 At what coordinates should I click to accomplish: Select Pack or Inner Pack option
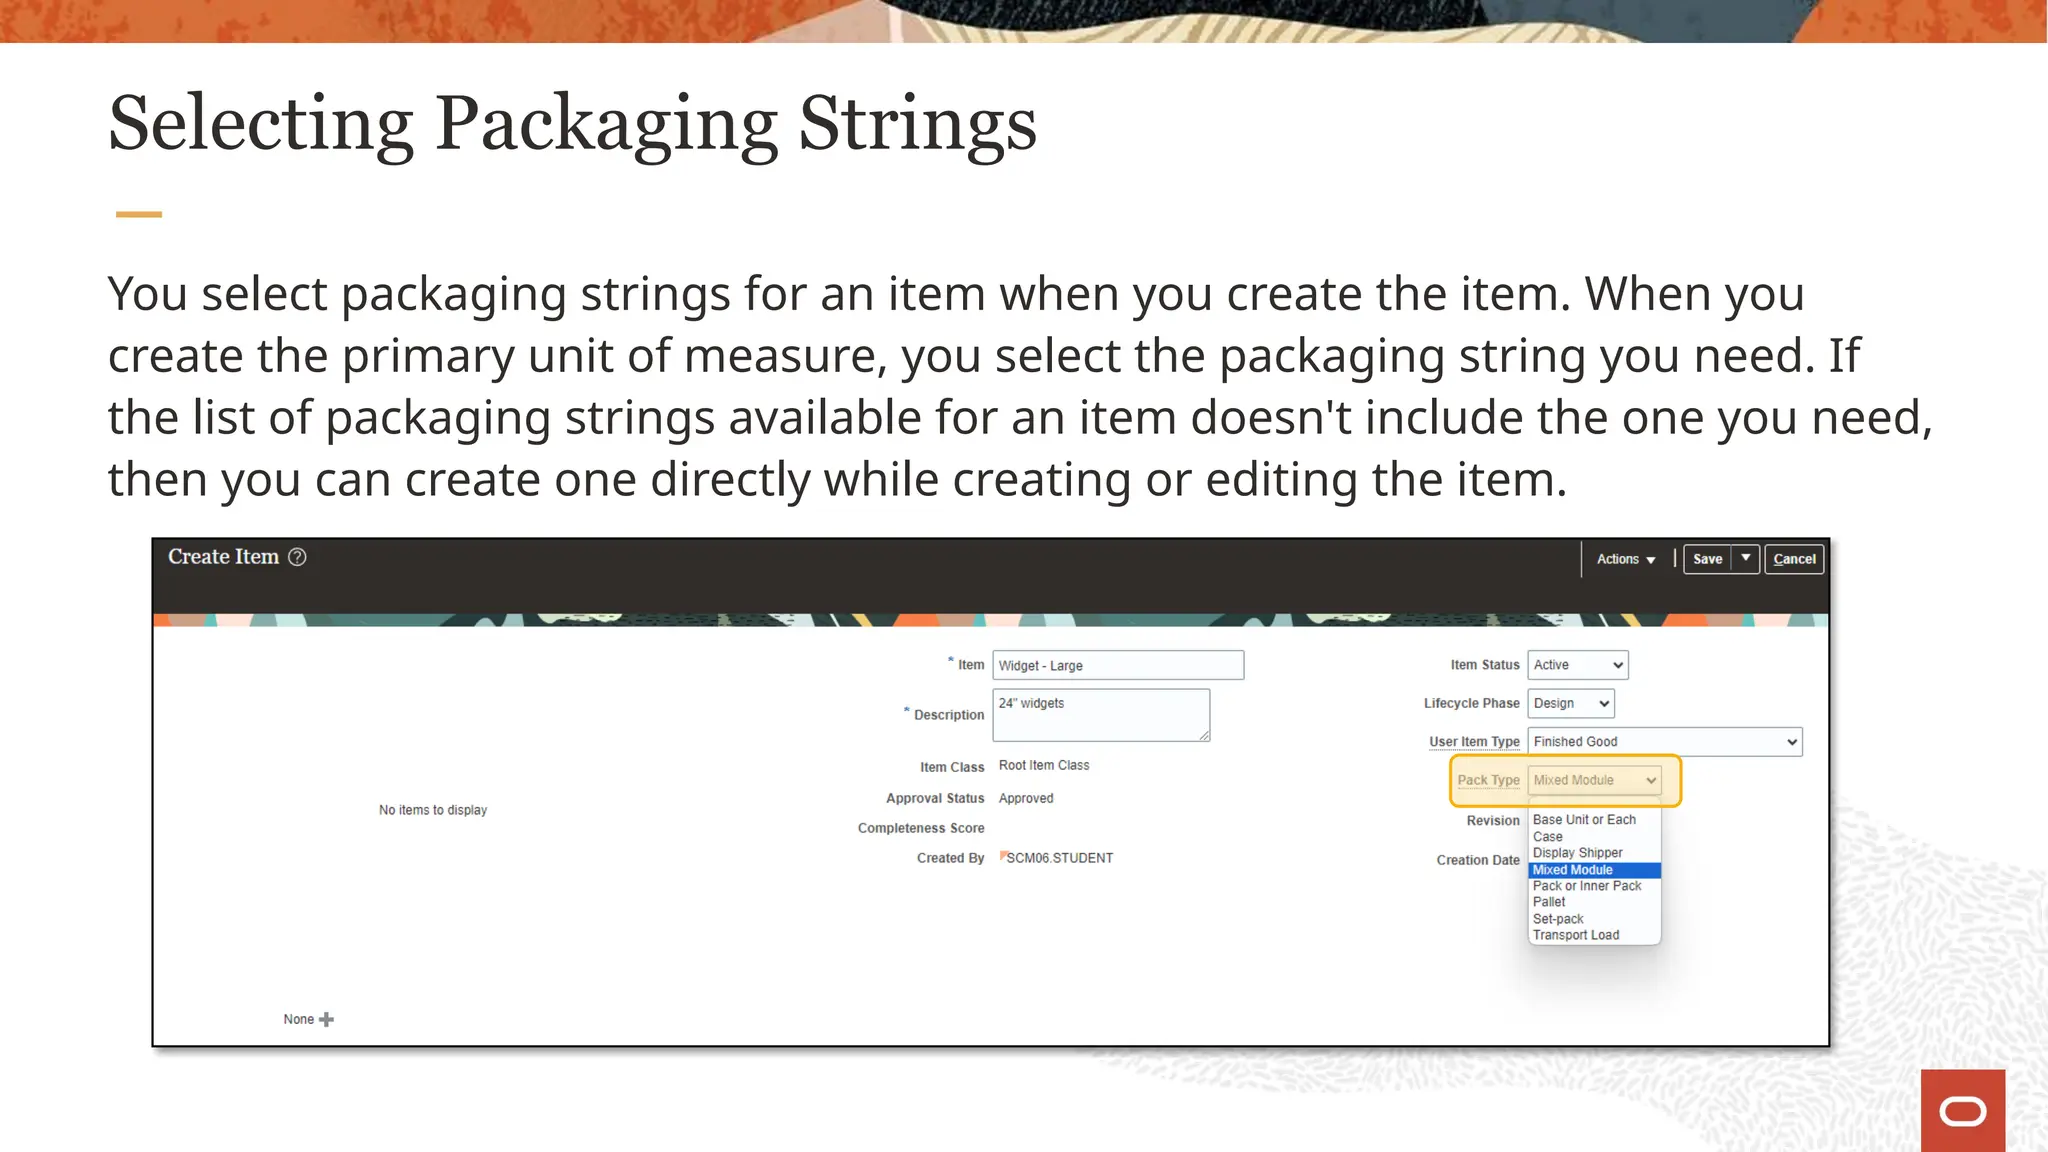coord(1594,886)
